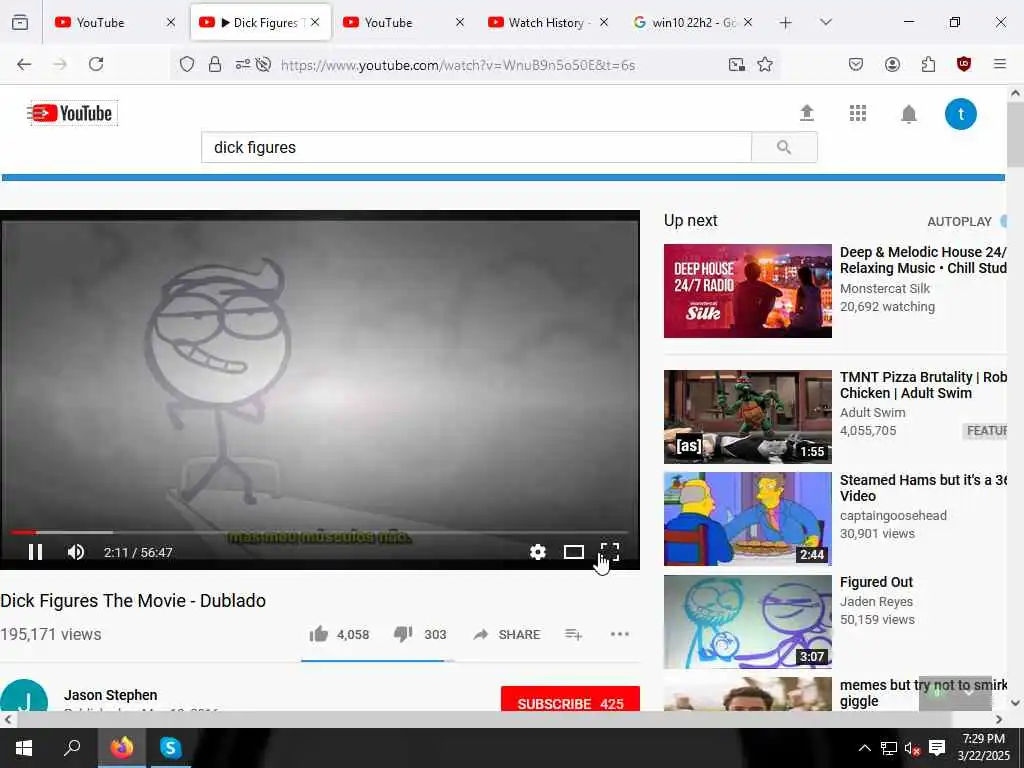Open the Figured Out video title
The width and height of the screenshot is (1024, 768).
point(876,582)
